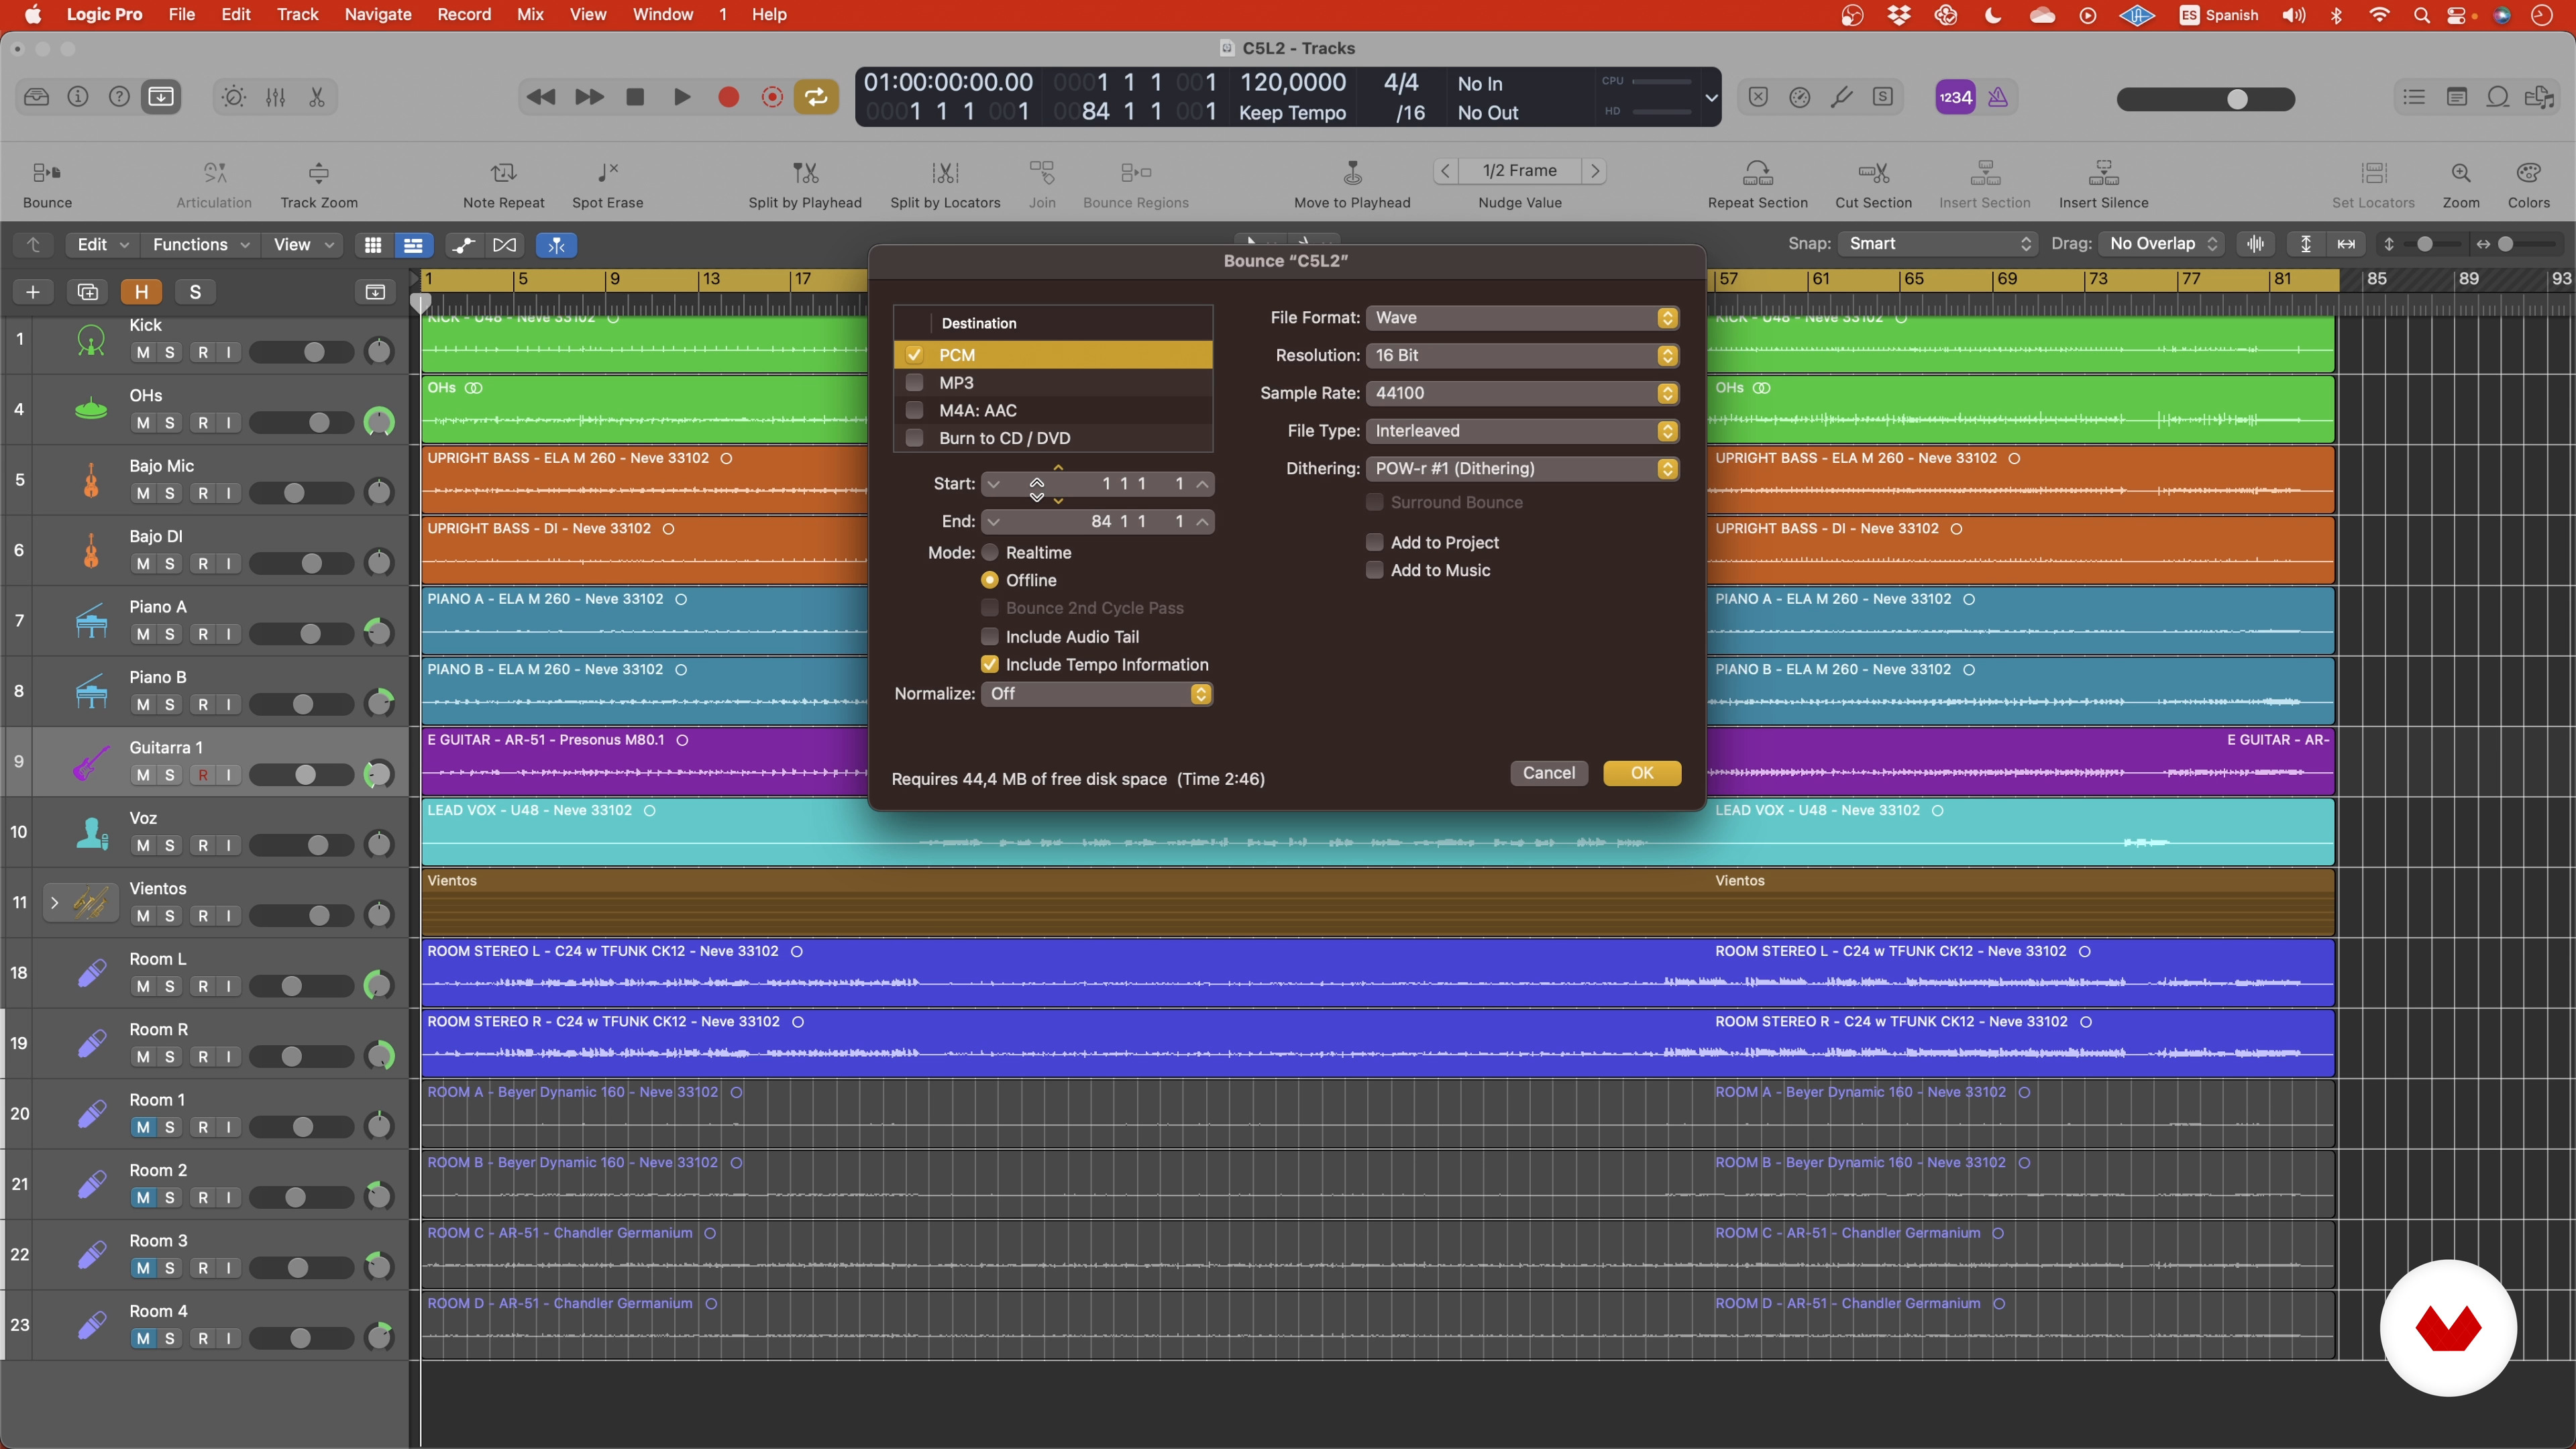The image size is (2576, 1449).
Task: Open Track Zoom tool in toolbar
Action: pyautogui.click(x=318, y=173)
